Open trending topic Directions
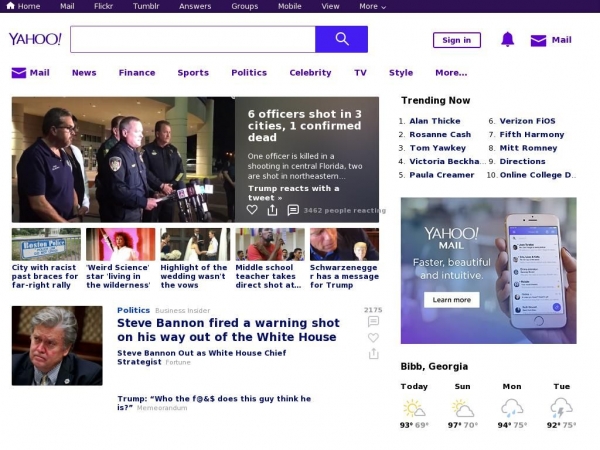The width and height of the screenshot is (600, 450). click(x=522, y=161)
